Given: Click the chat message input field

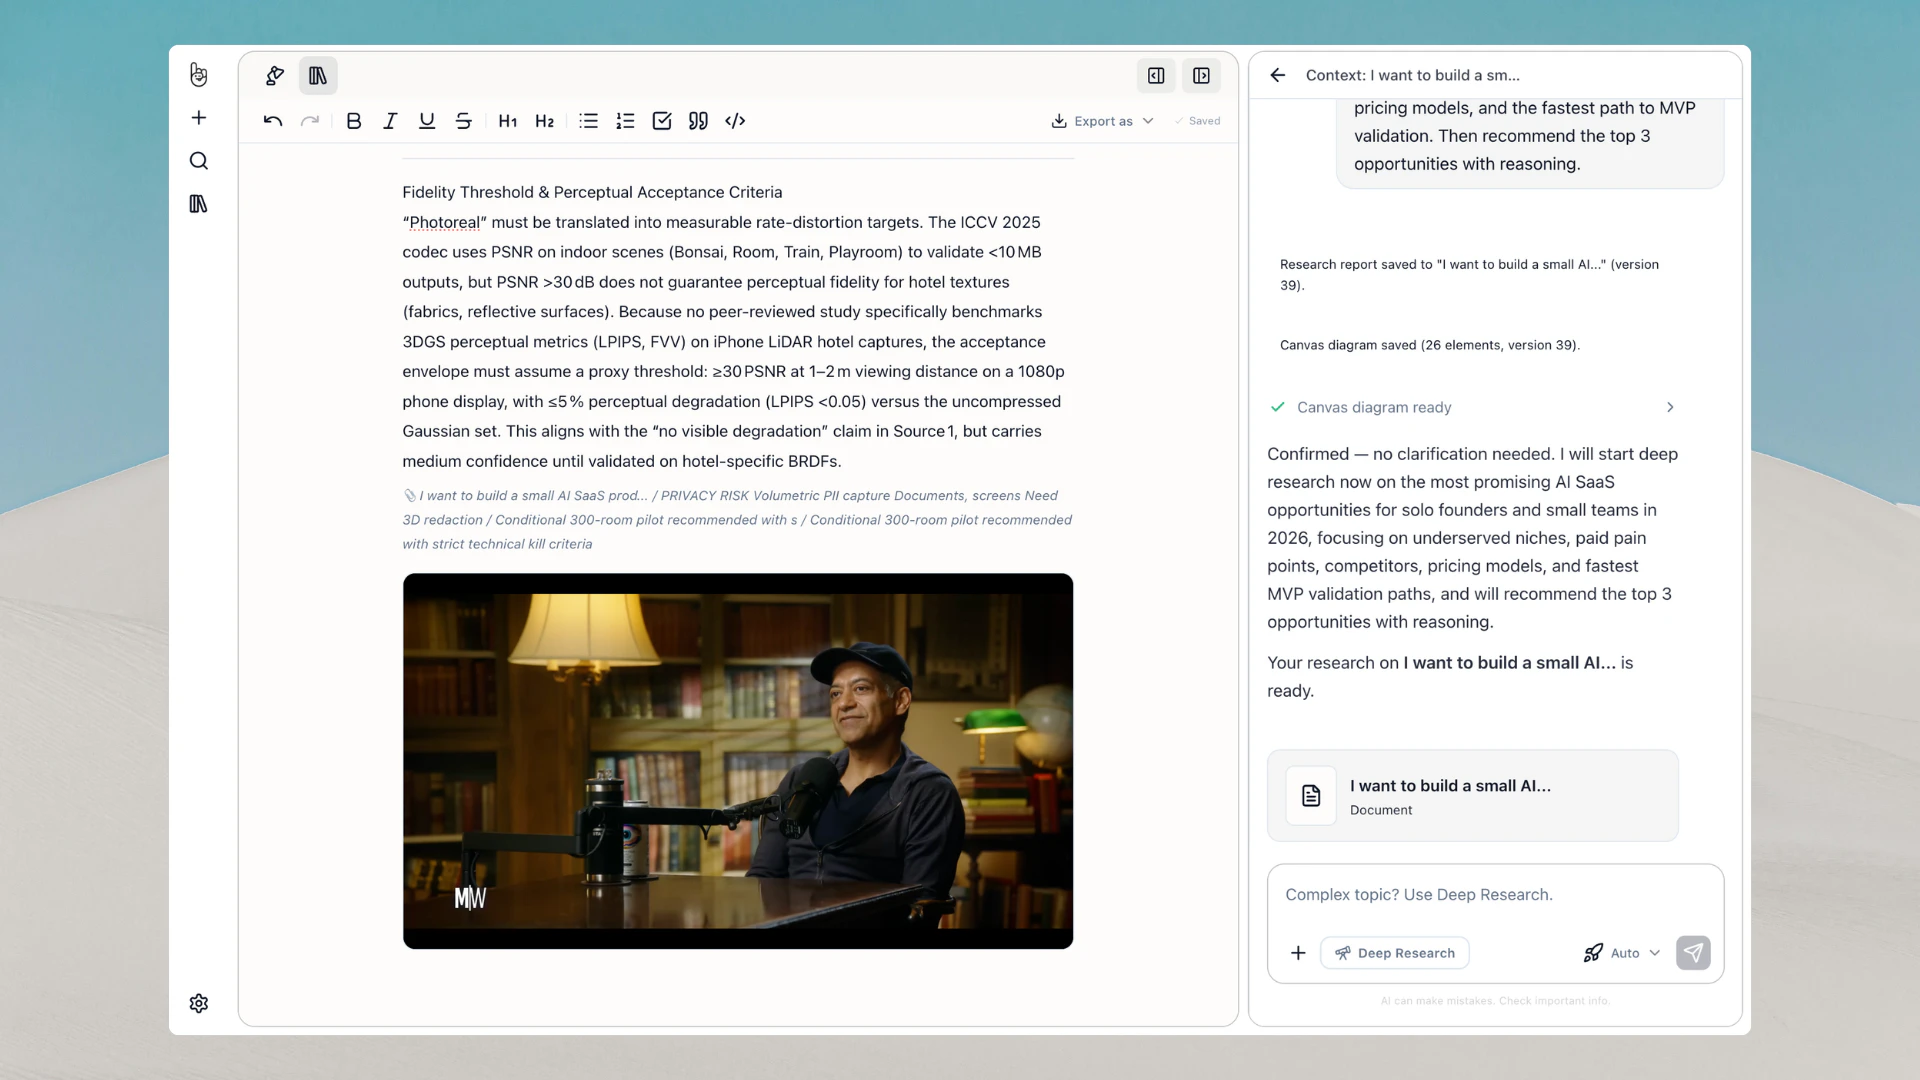Looking at the screenshot, I should [x=1494, y=895].
